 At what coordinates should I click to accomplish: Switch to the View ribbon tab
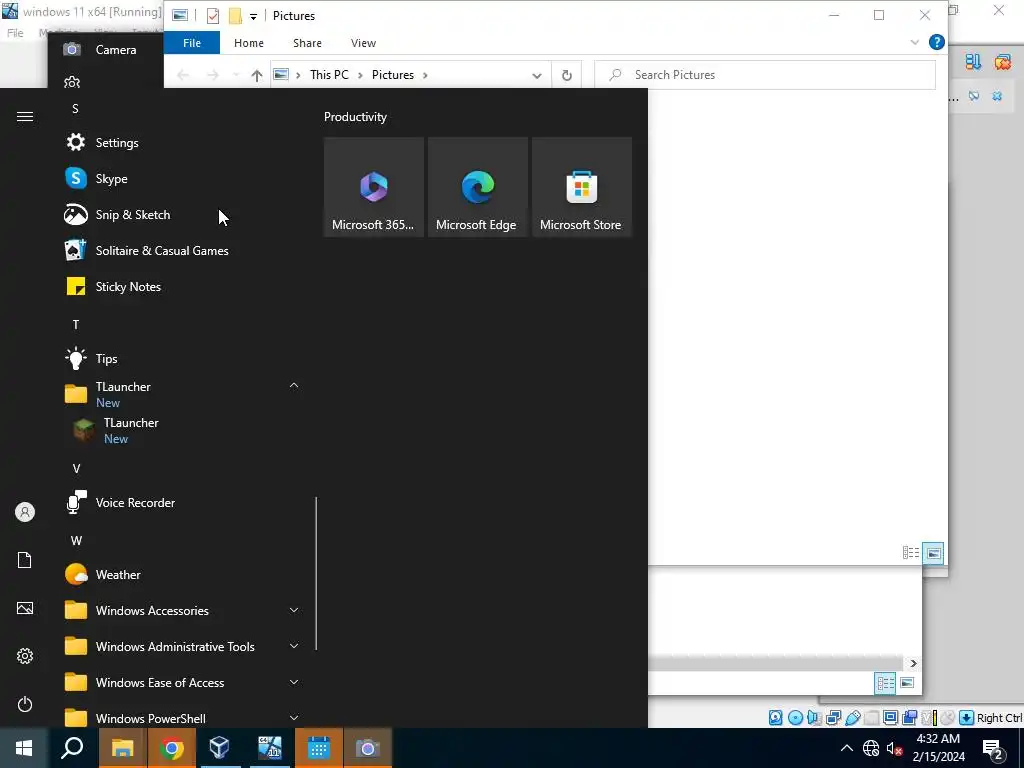(363, 43)
